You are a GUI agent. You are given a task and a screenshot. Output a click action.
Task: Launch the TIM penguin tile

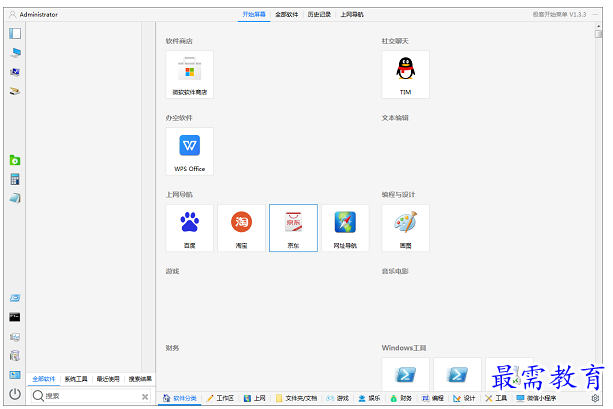coord(405,74)
